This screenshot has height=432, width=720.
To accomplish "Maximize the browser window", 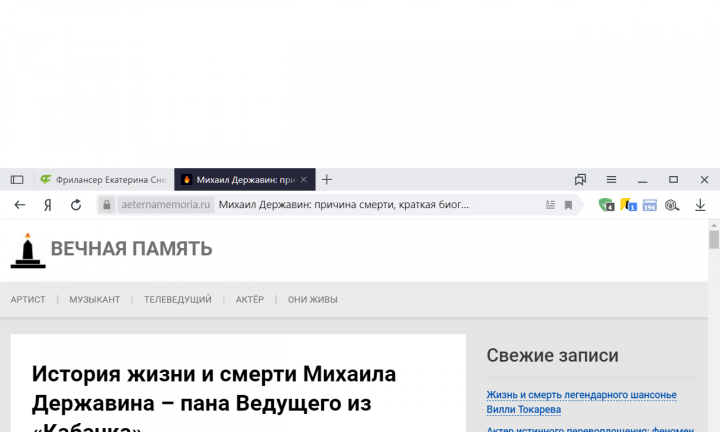I will pos(673,180).
